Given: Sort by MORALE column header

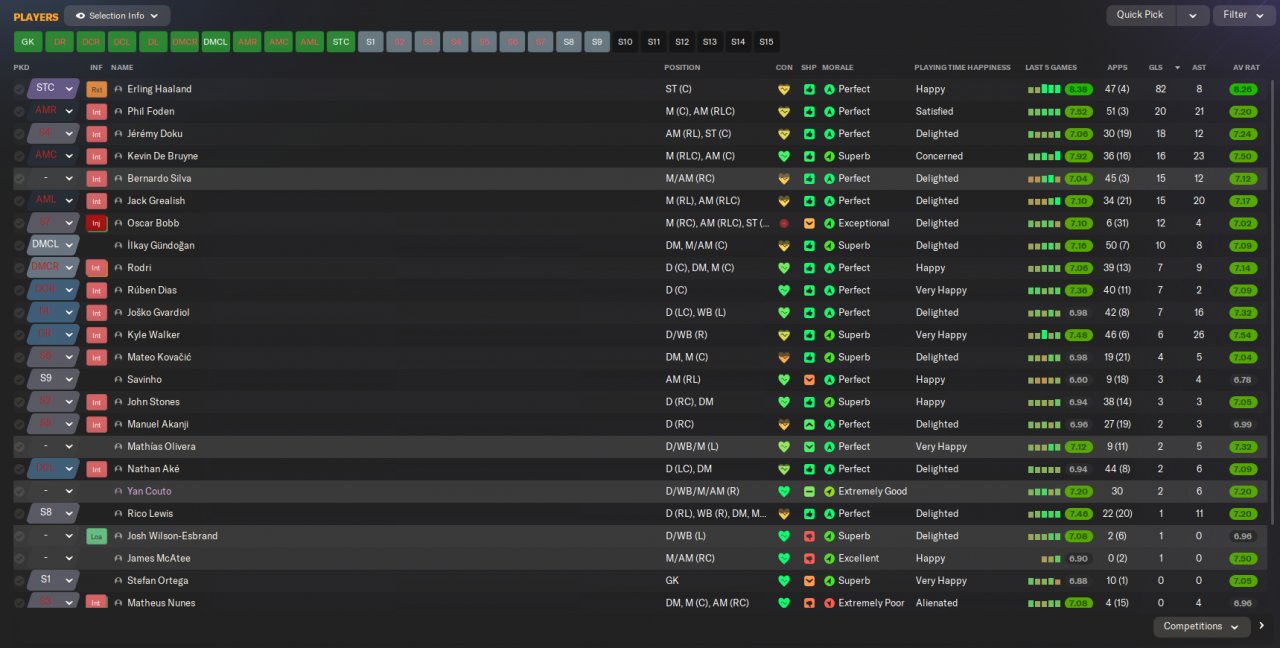Looking at the screenshot, I should tap(838, 68).
